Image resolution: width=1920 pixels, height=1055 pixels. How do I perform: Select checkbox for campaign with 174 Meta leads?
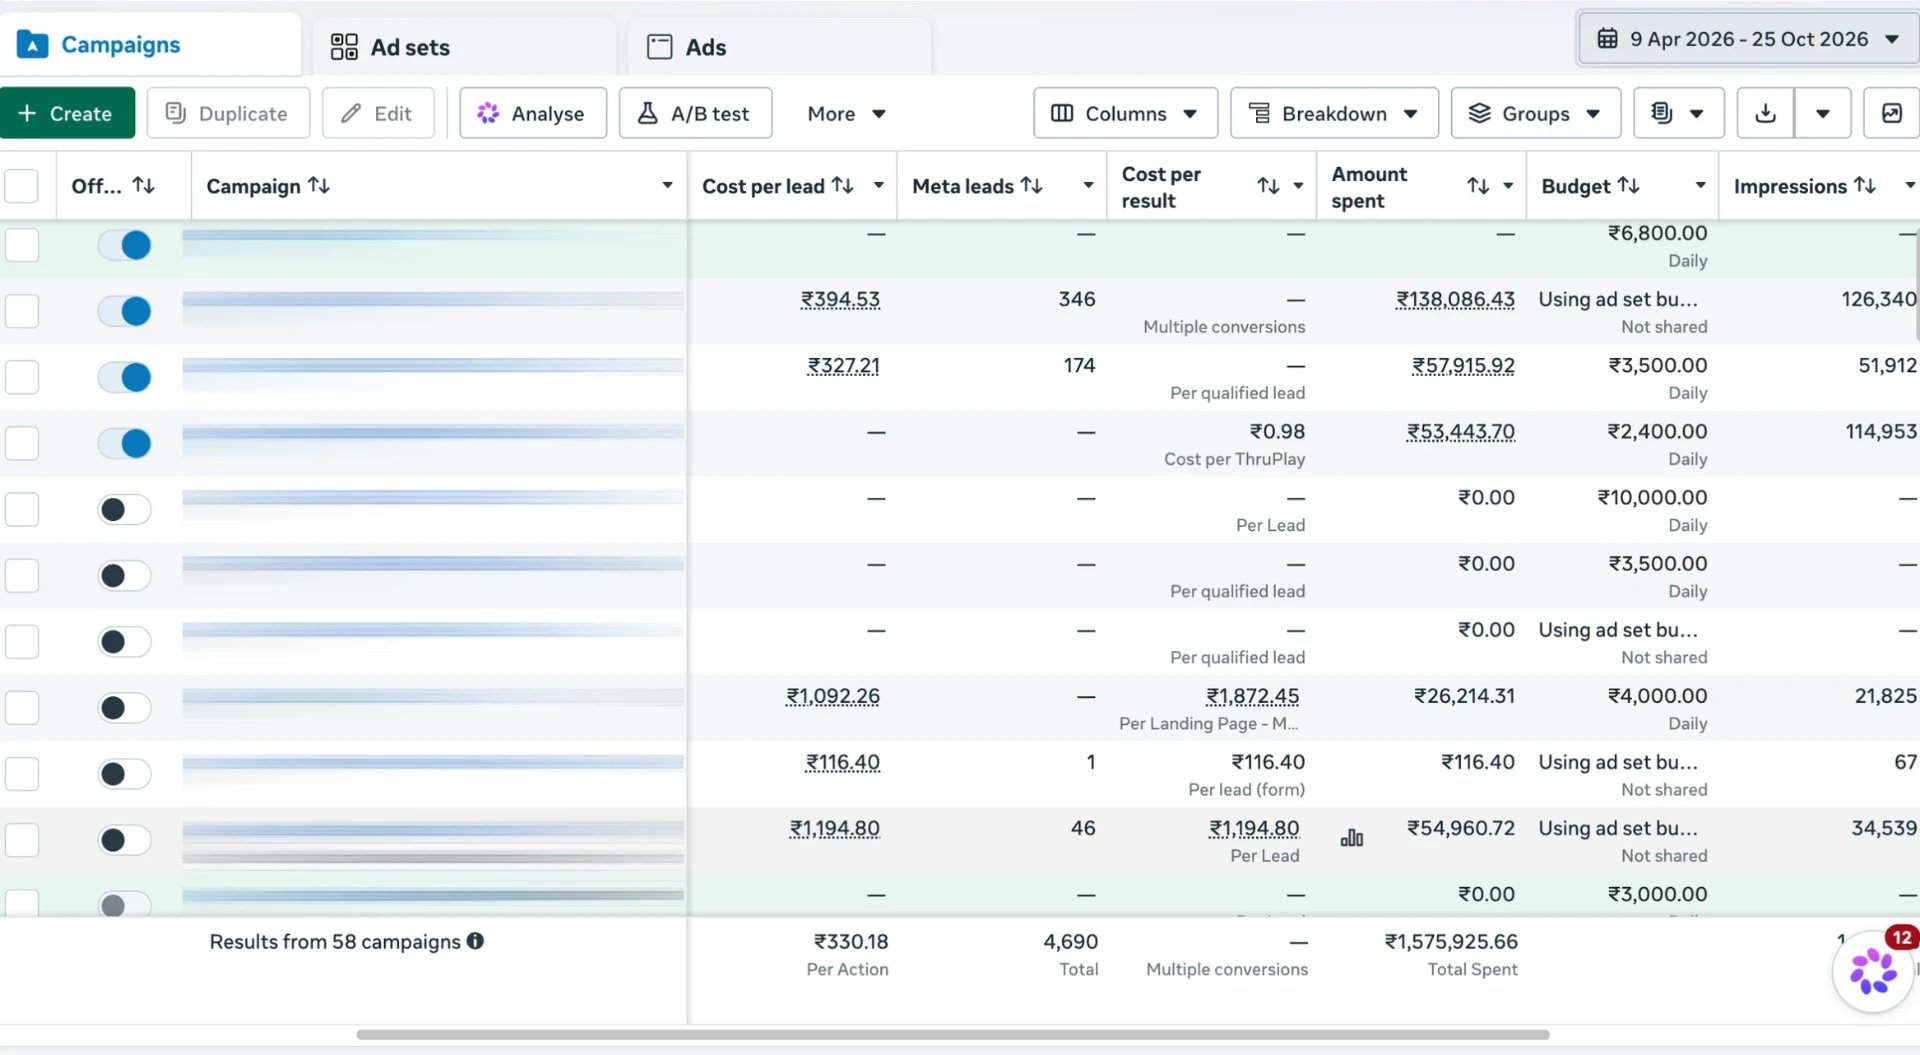tap(21, 377)
